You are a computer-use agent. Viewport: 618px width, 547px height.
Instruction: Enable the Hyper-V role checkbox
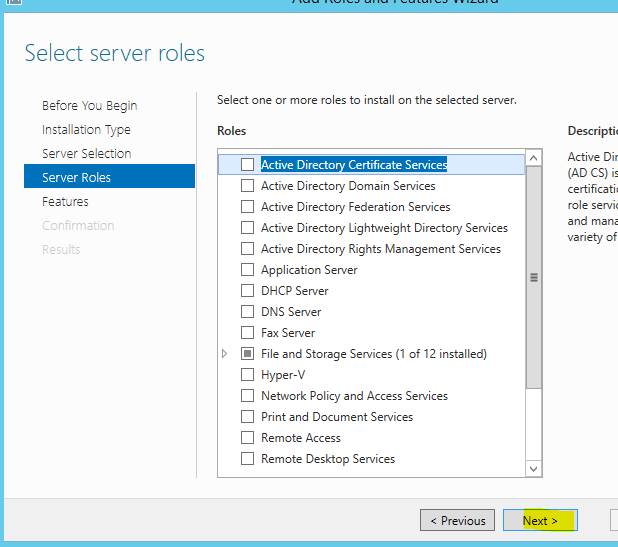[247, 374]
